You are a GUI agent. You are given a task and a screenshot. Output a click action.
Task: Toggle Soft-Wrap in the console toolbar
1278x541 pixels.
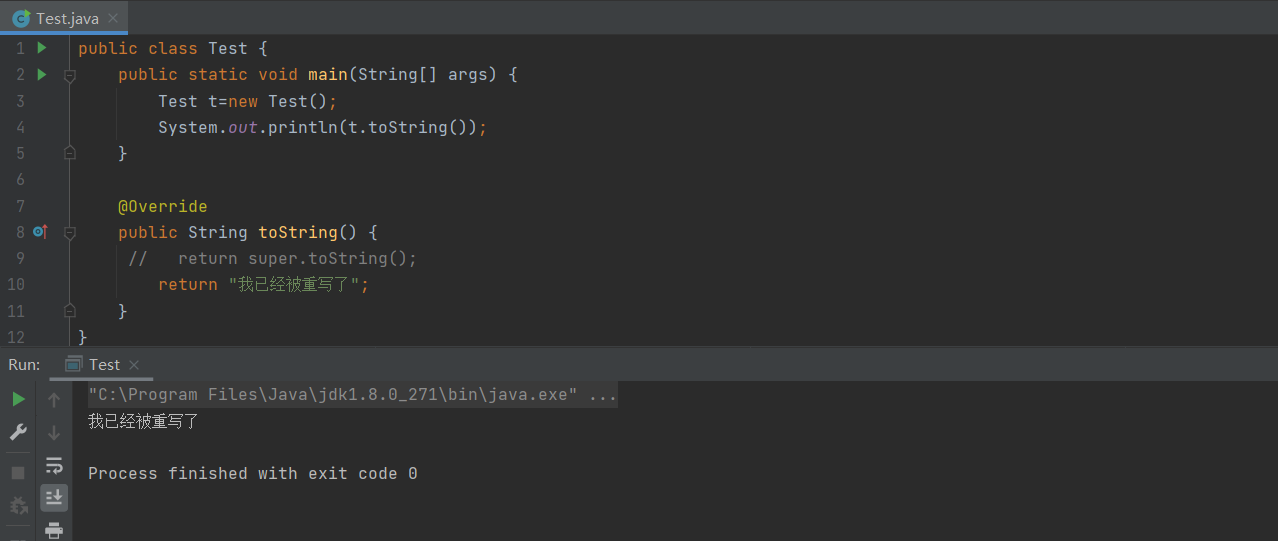click(x=54, y=465)
